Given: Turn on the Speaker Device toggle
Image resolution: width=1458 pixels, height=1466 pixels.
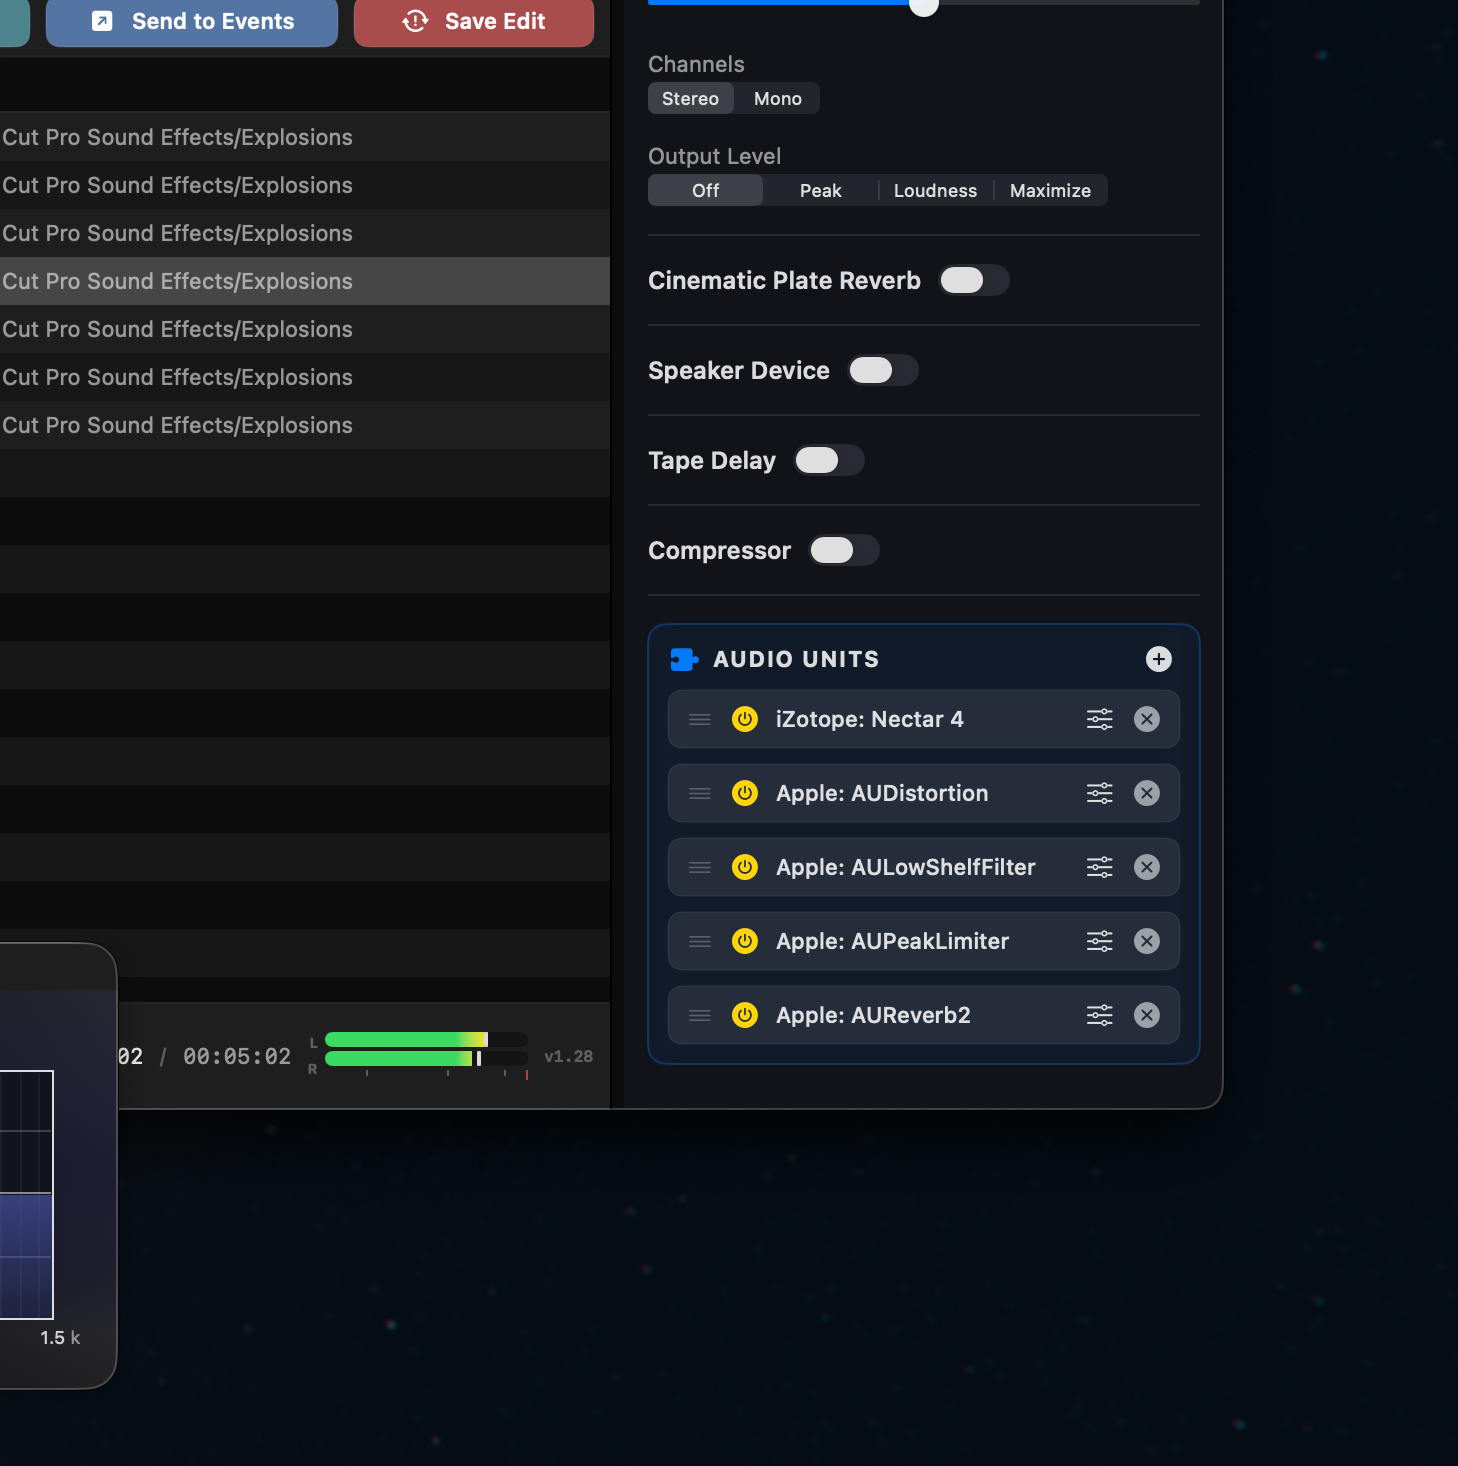Looking at the screenshot, I should (x=883, y=370).
